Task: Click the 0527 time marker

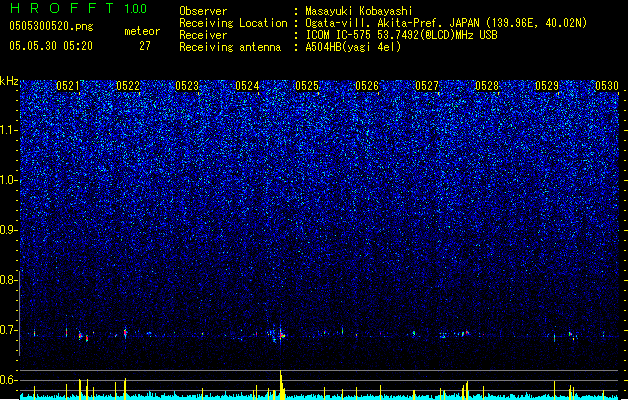Action: pos(427,86)
